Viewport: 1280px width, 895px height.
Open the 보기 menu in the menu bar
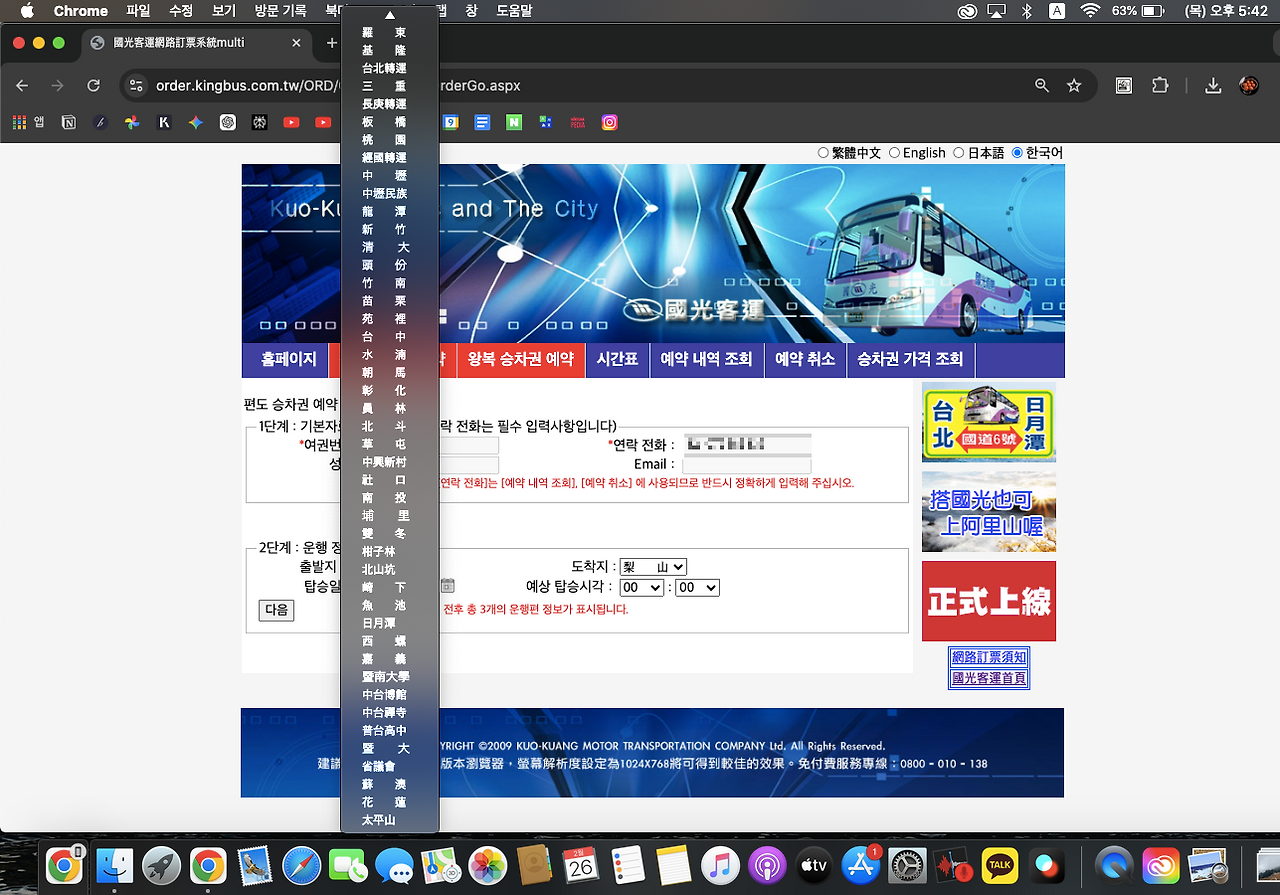coord(224,11)
